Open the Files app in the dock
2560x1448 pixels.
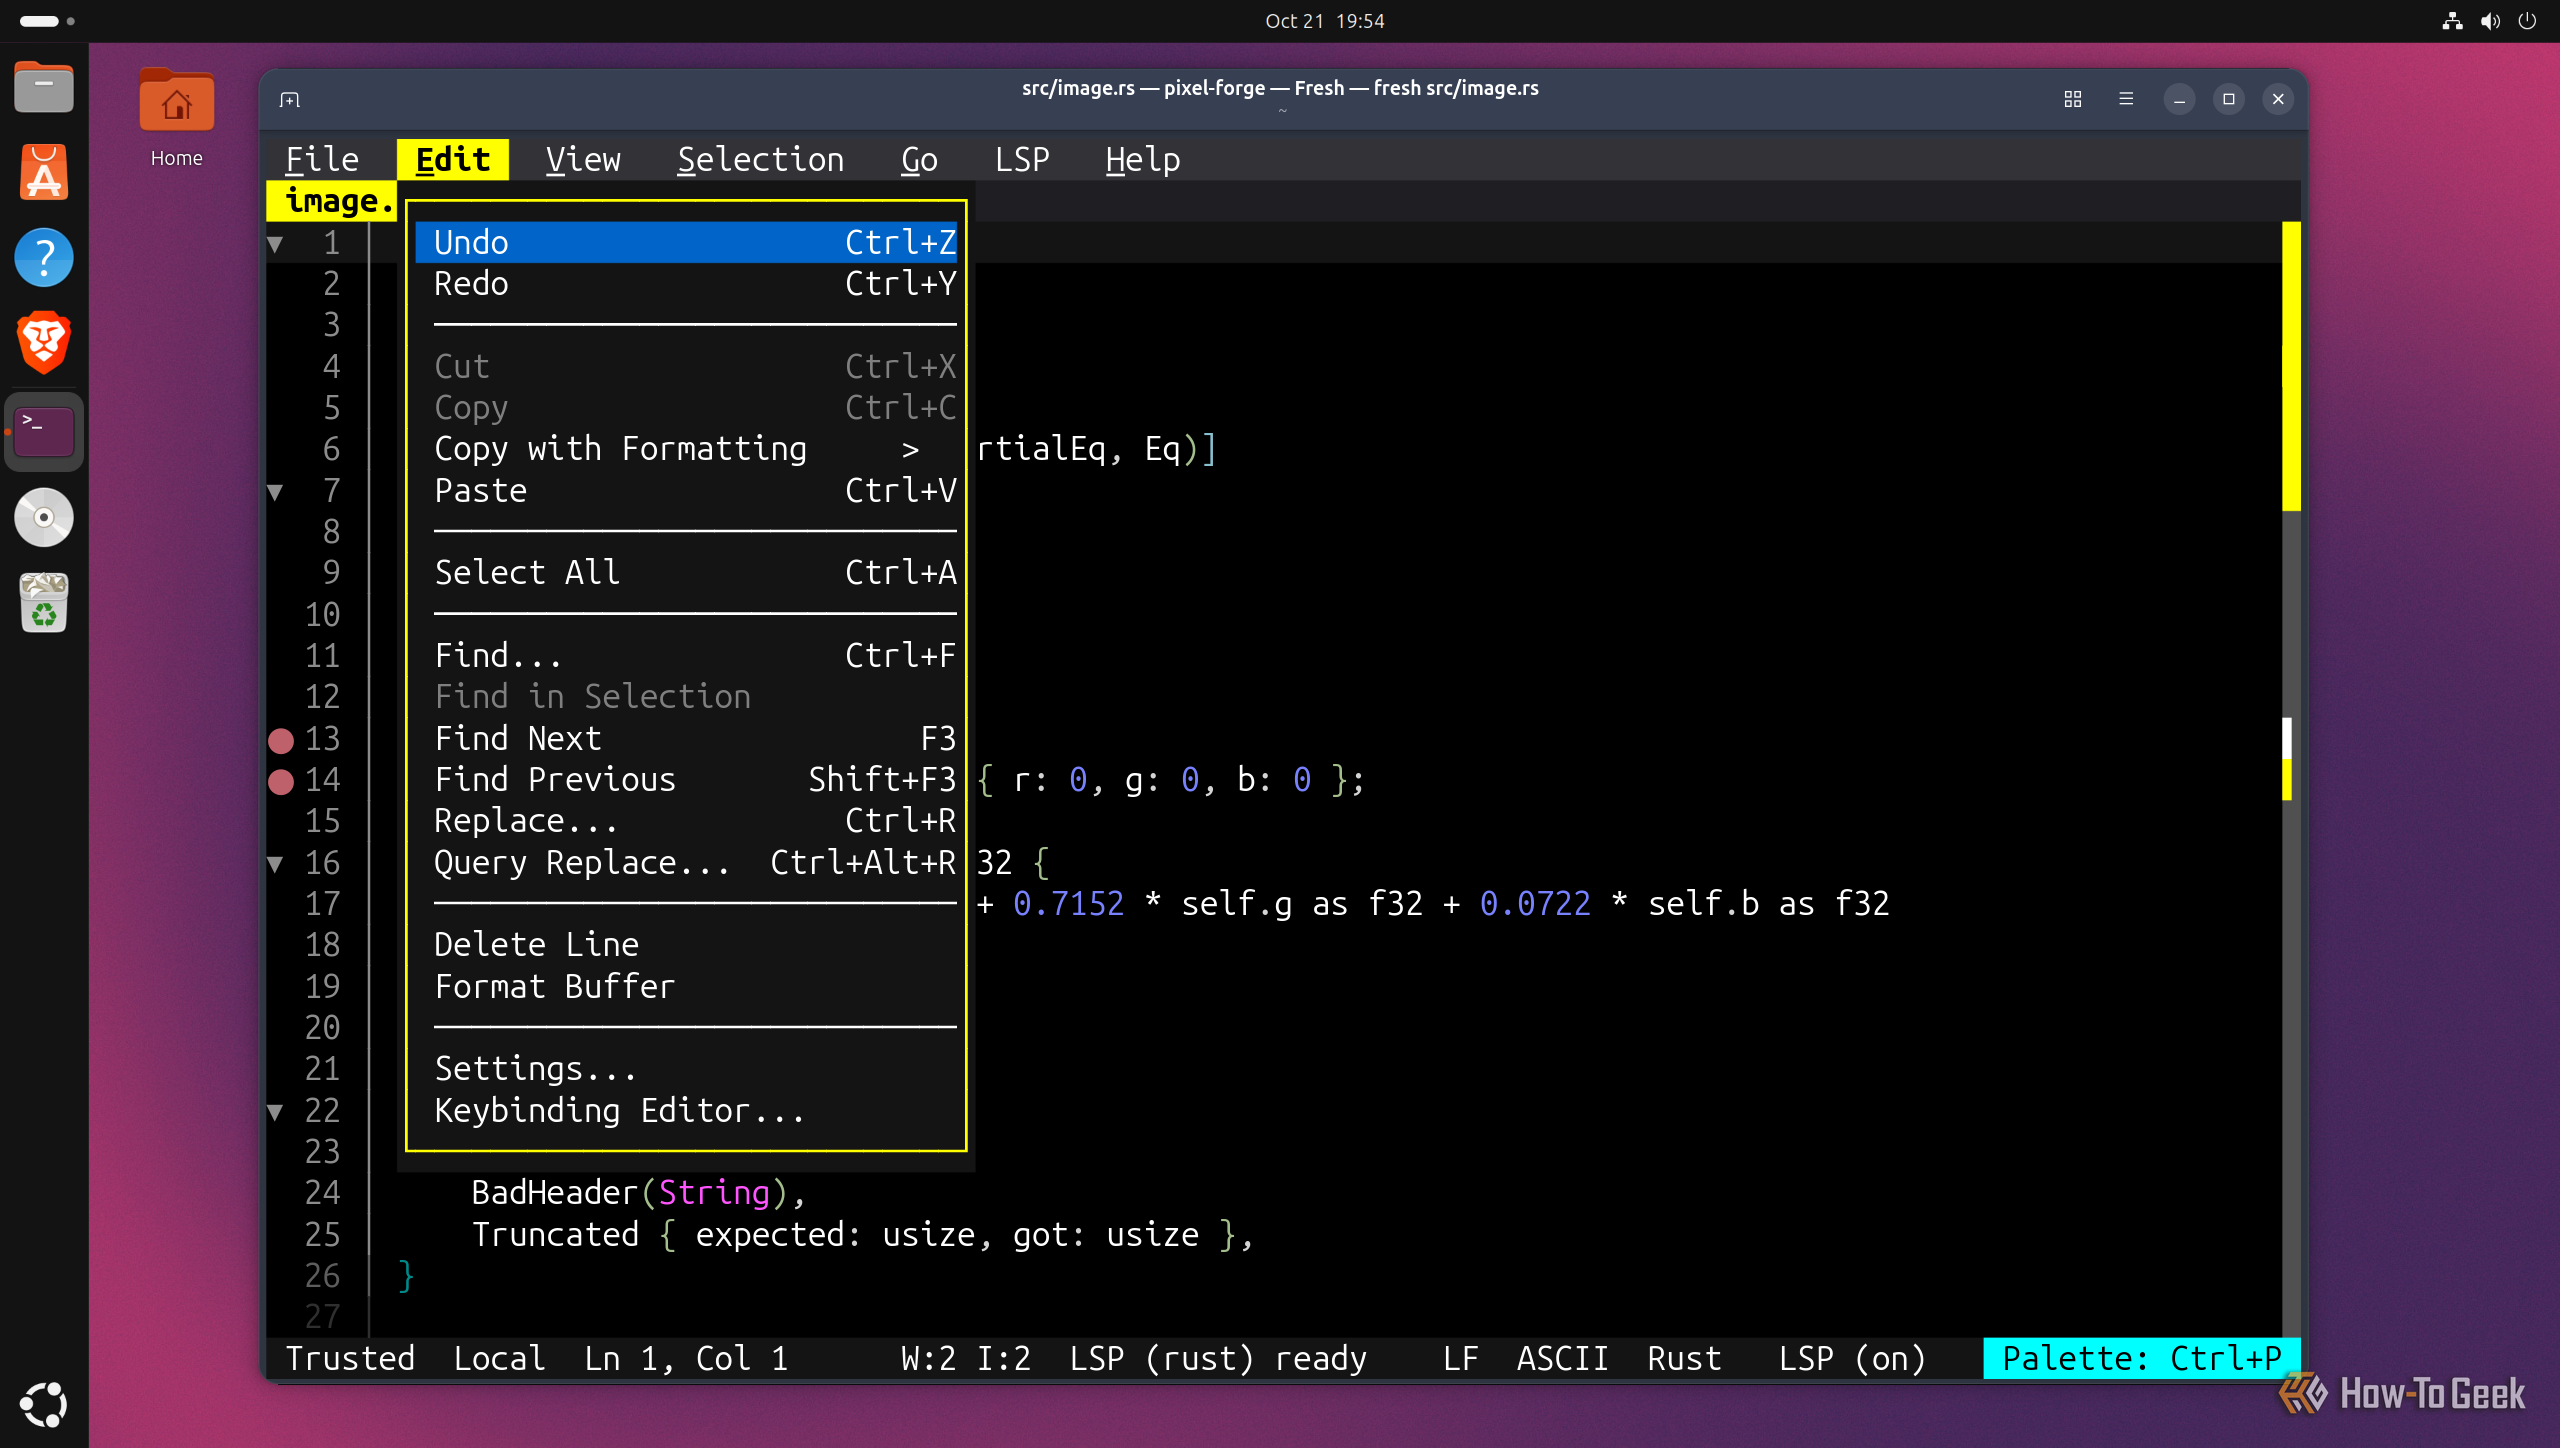pyautogui.click(x=44, y=88)
